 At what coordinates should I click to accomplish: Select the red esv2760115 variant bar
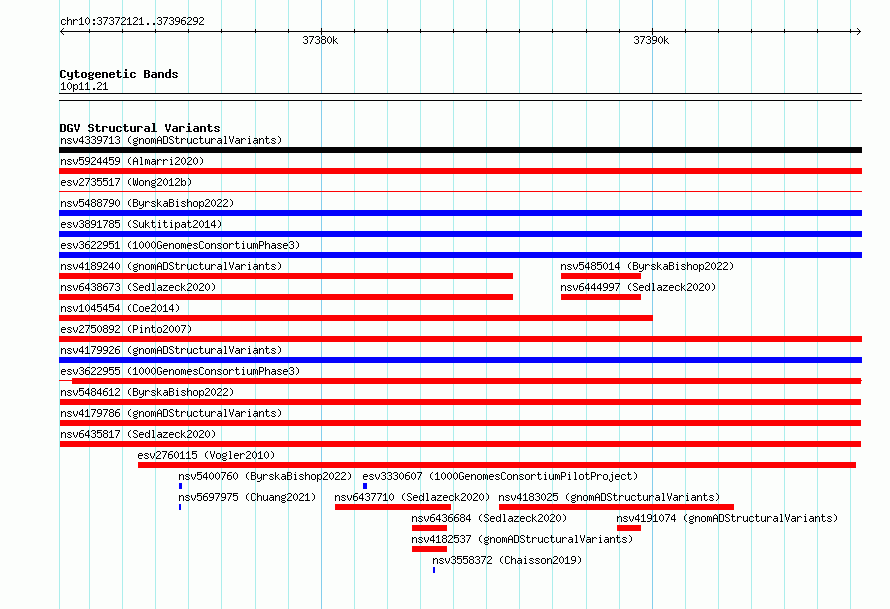tap(497, 465)
